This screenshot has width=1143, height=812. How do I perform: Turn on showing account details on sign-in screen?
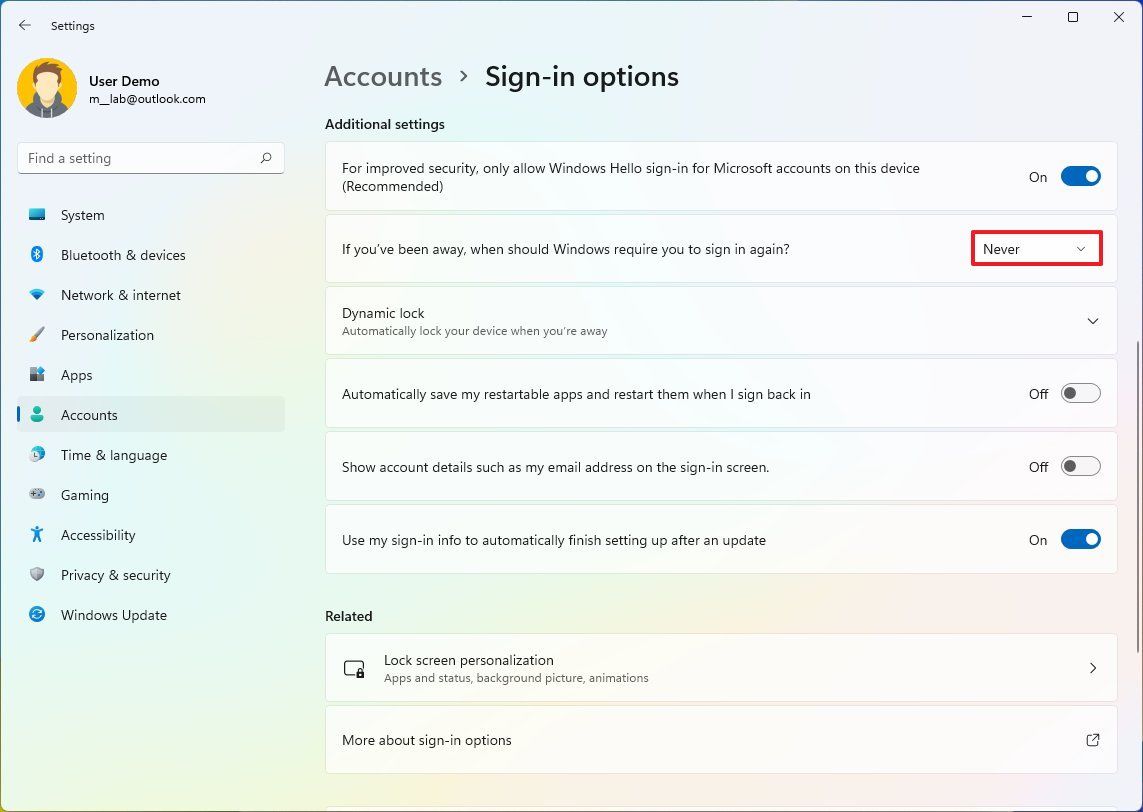(x=1080, y=466)
